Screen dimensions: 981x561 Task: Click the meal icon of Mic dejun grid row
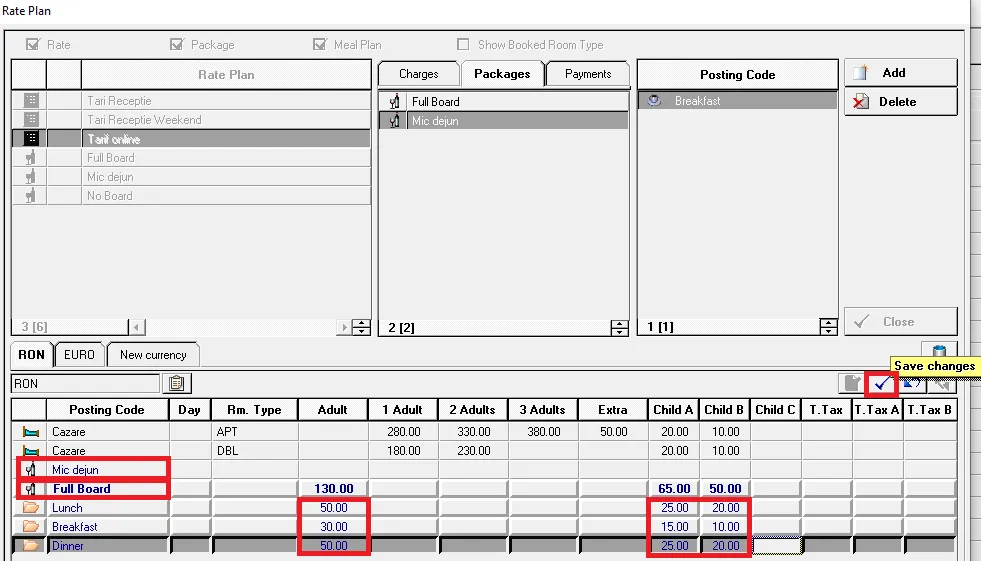[x=30, y=469]
